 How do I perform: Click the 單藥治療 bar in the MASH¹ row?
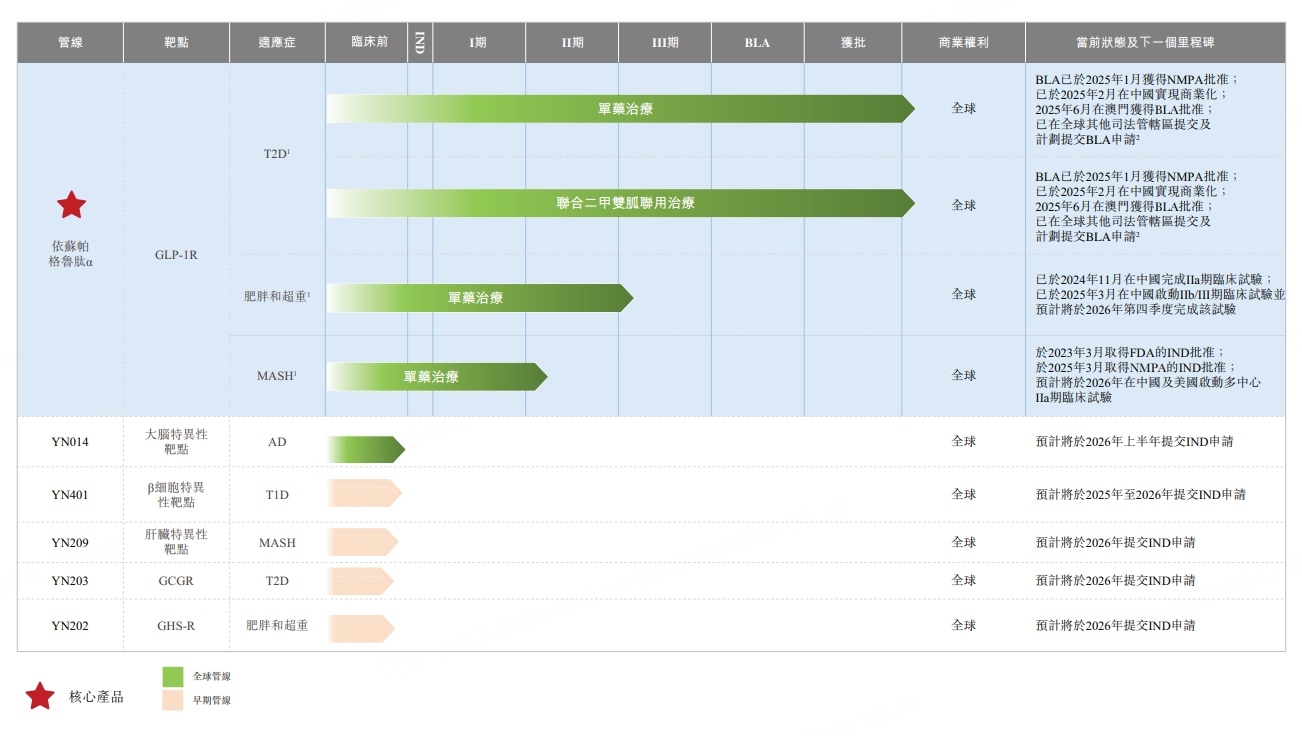coord(437,377)
